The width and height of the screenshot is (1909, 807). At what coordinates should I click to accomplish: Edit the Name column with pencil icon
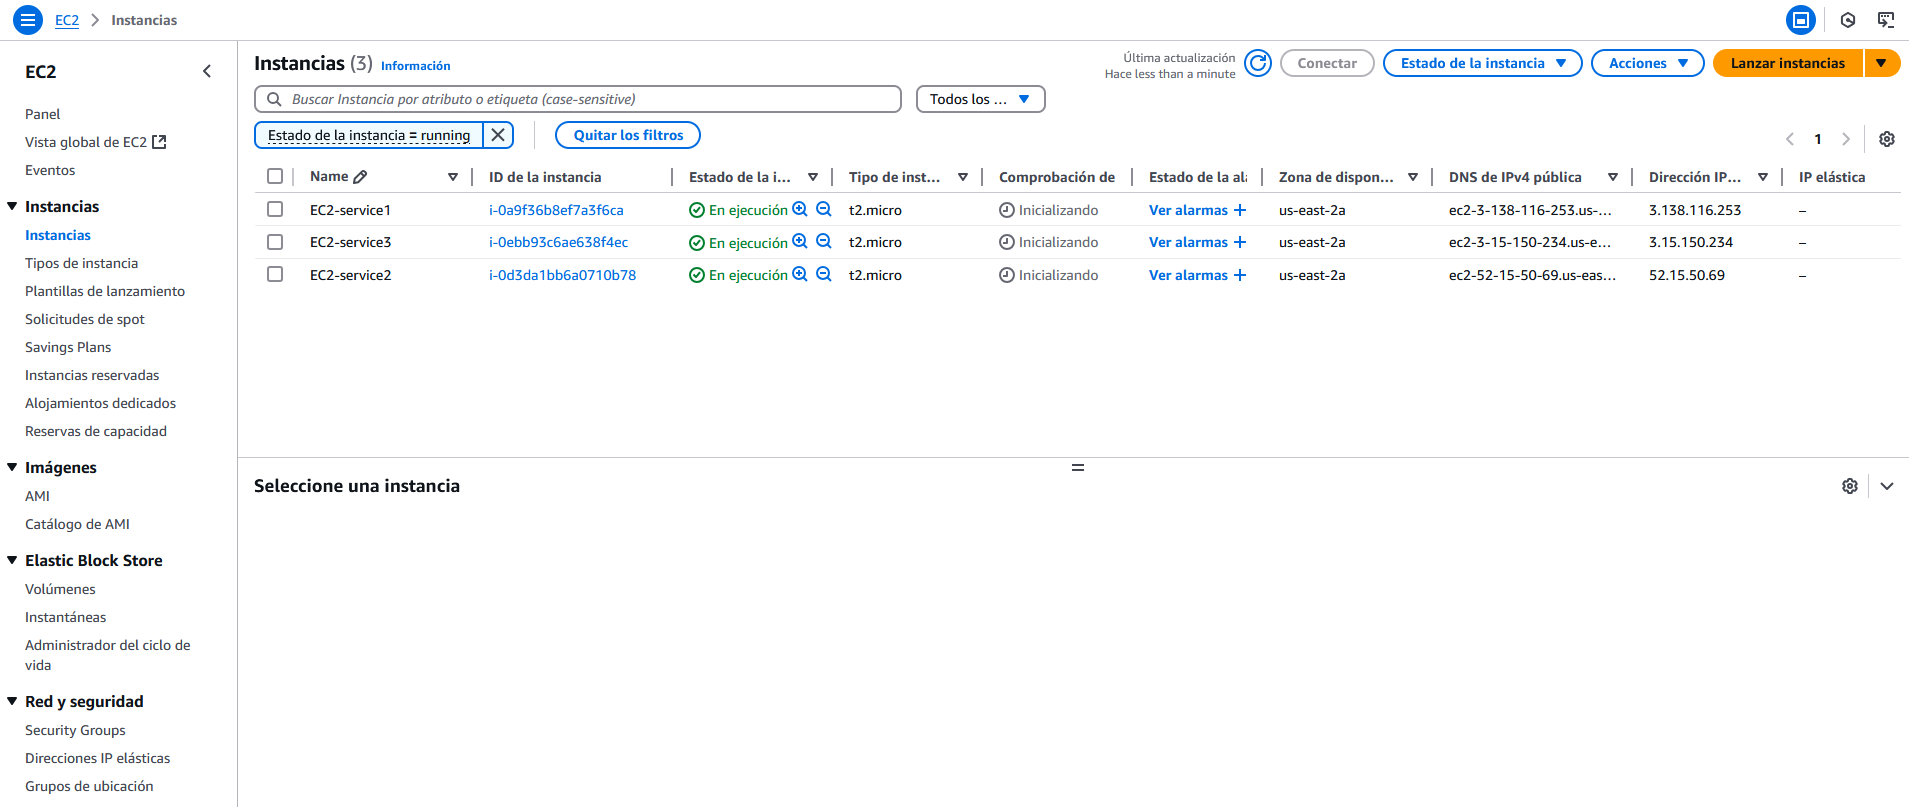[x=361, y=177]
